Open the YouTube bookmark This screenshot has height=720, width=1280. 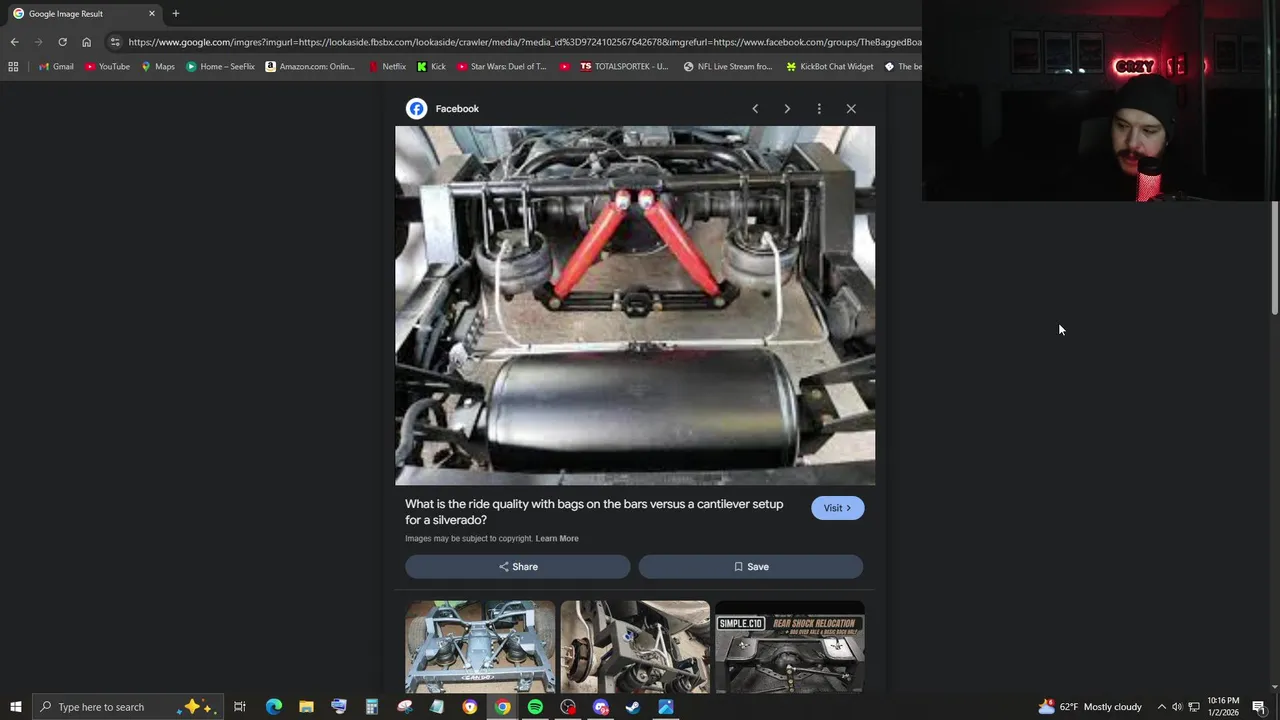click(107, 67)
